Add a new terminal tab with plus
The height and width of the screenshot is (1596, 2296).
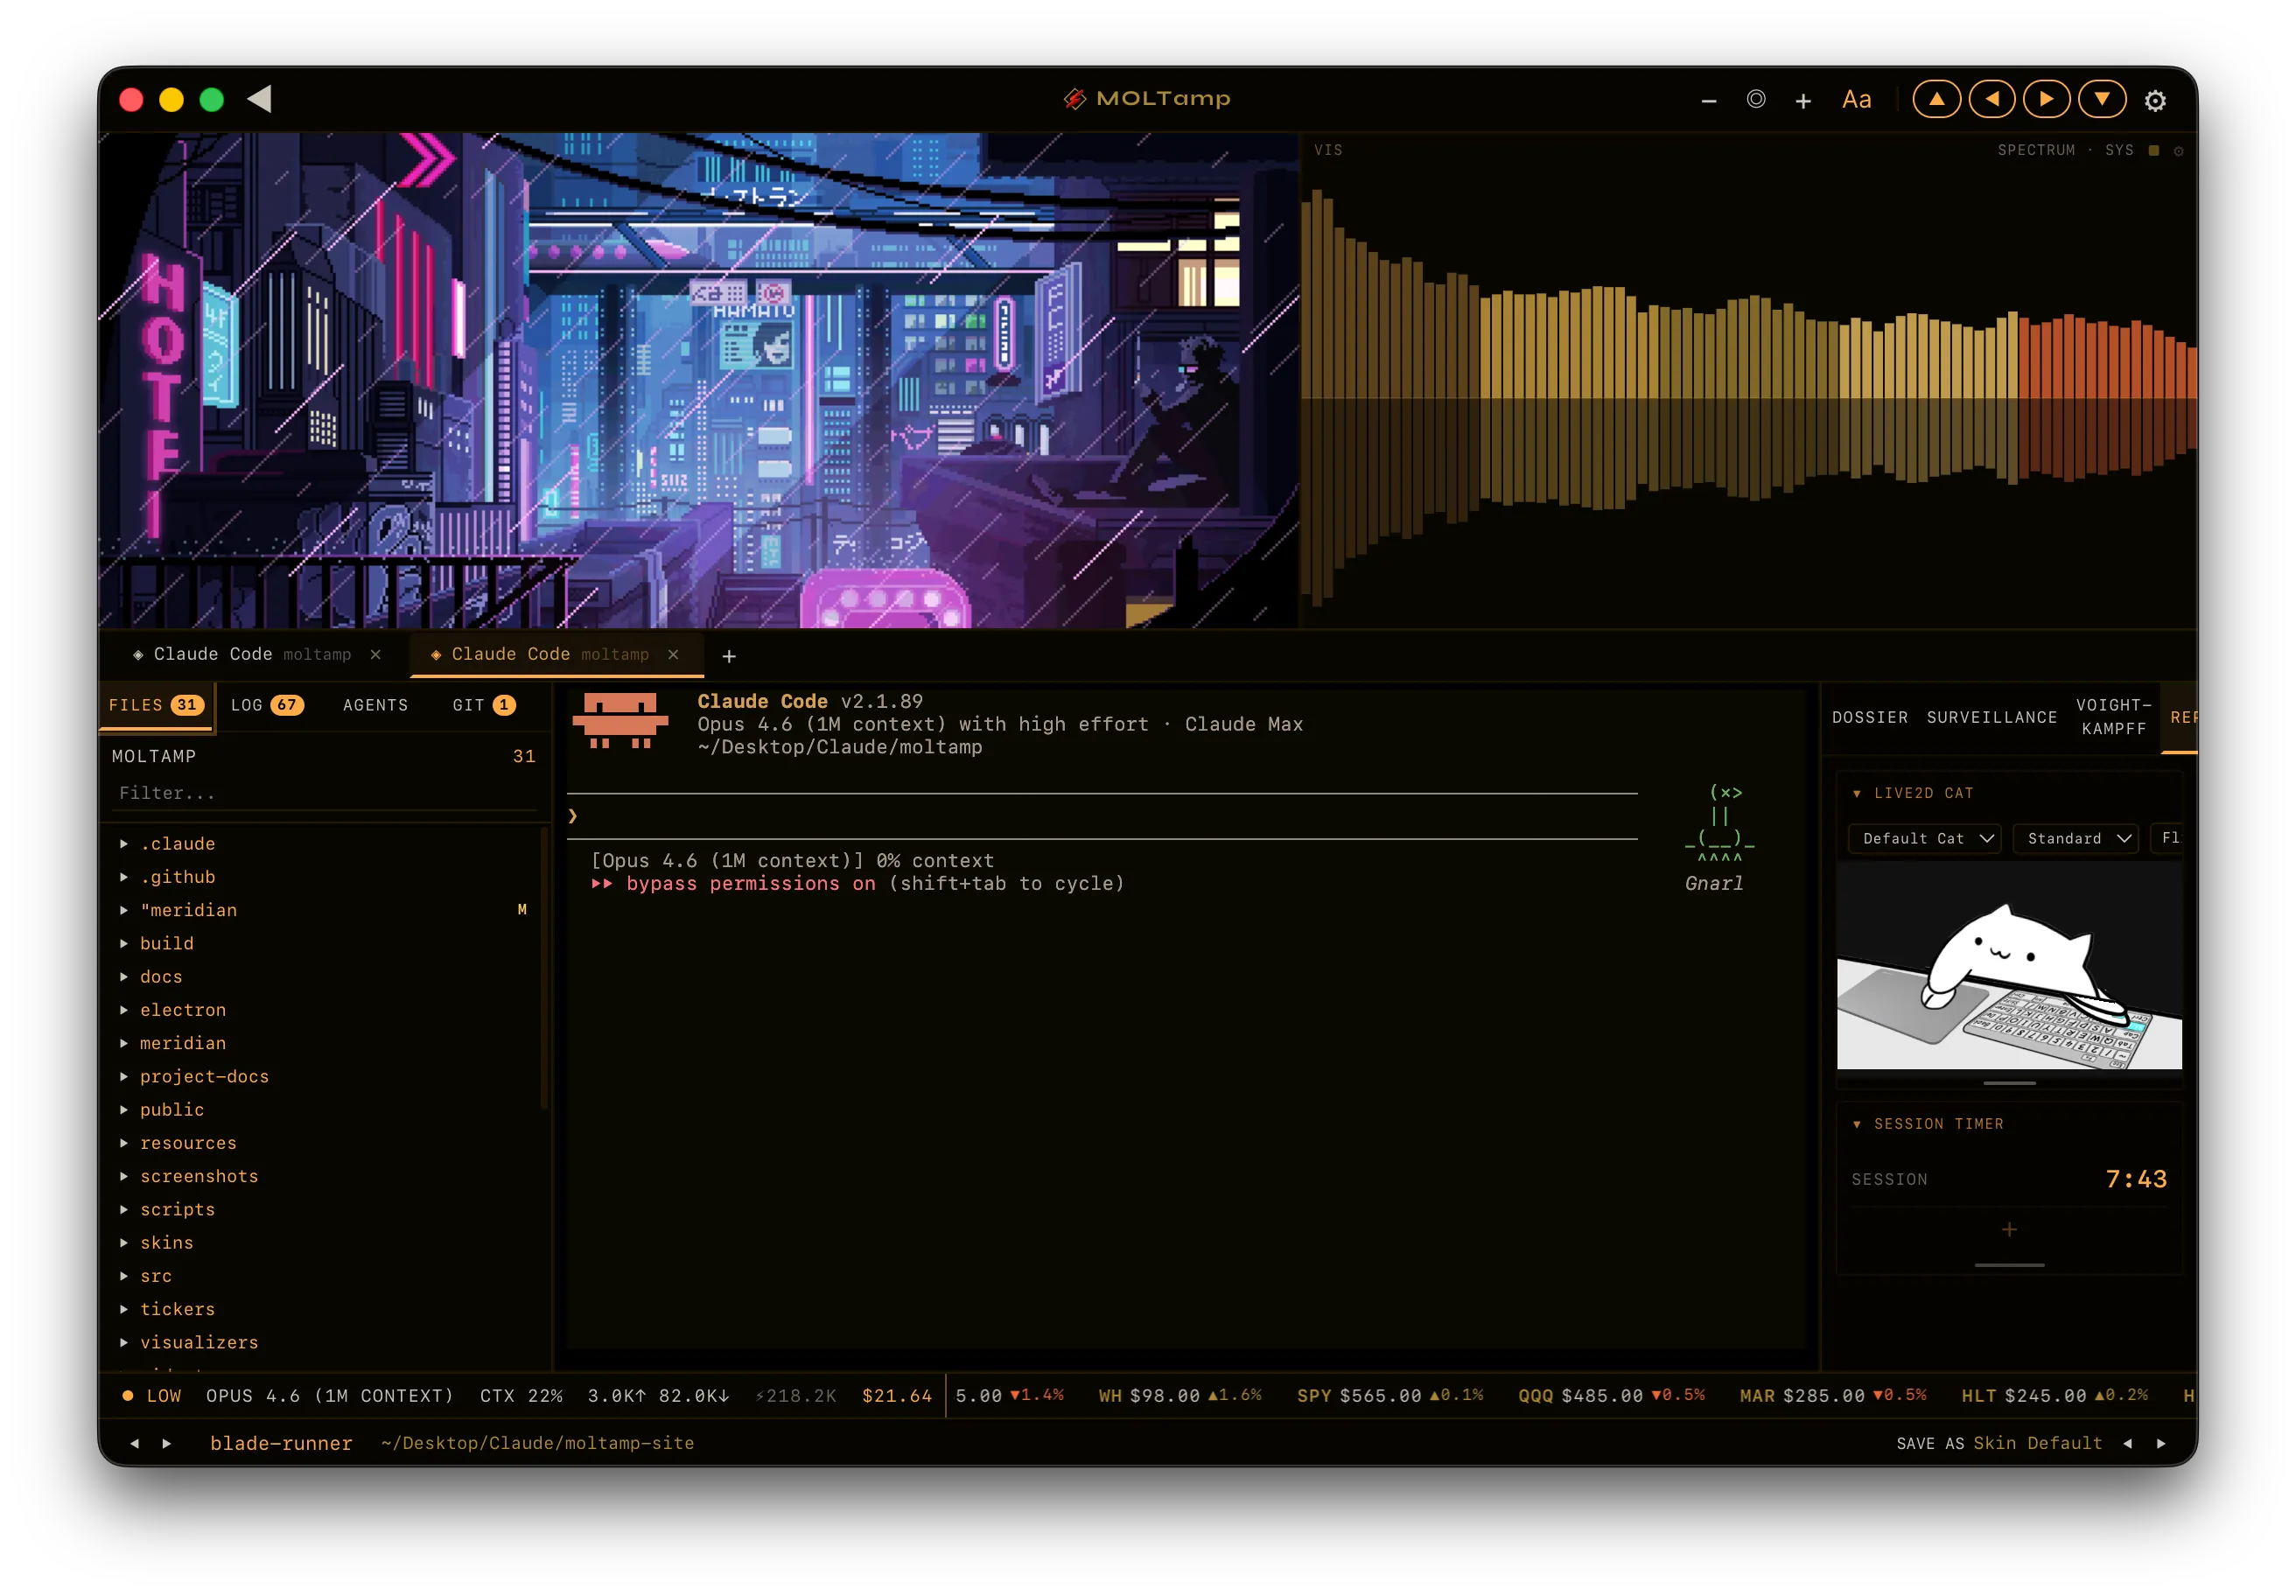point(729,656)
